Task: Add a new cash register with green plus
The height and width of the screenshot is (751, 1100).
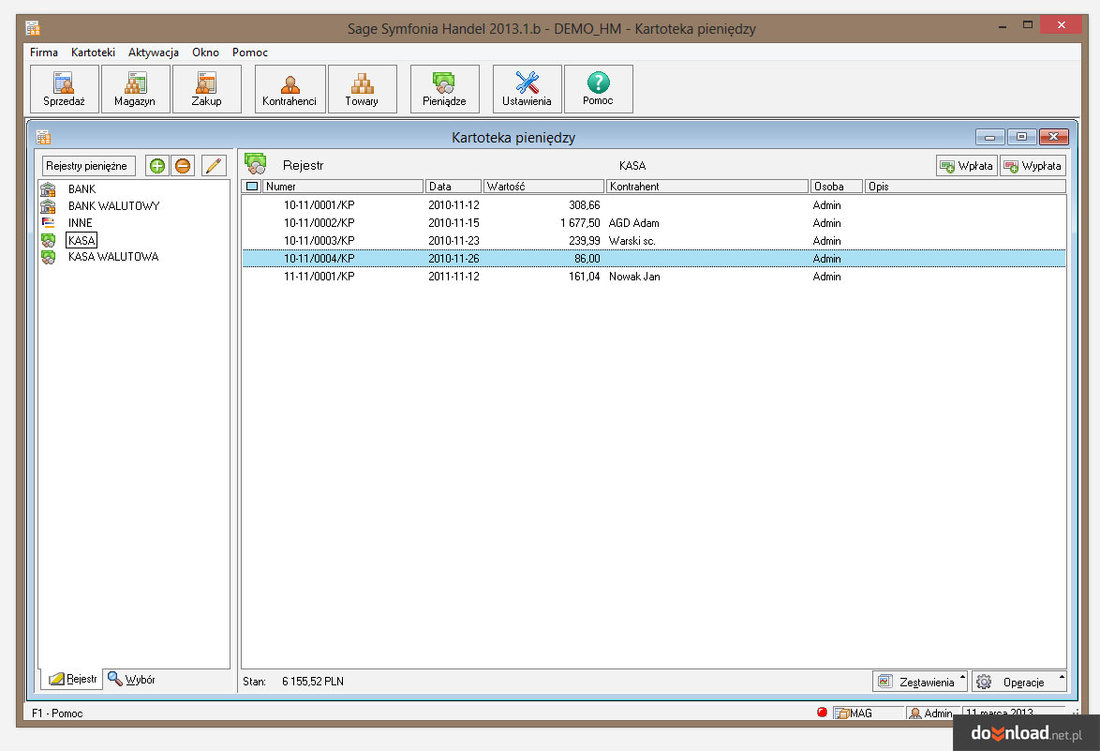Action: (157, 166)
